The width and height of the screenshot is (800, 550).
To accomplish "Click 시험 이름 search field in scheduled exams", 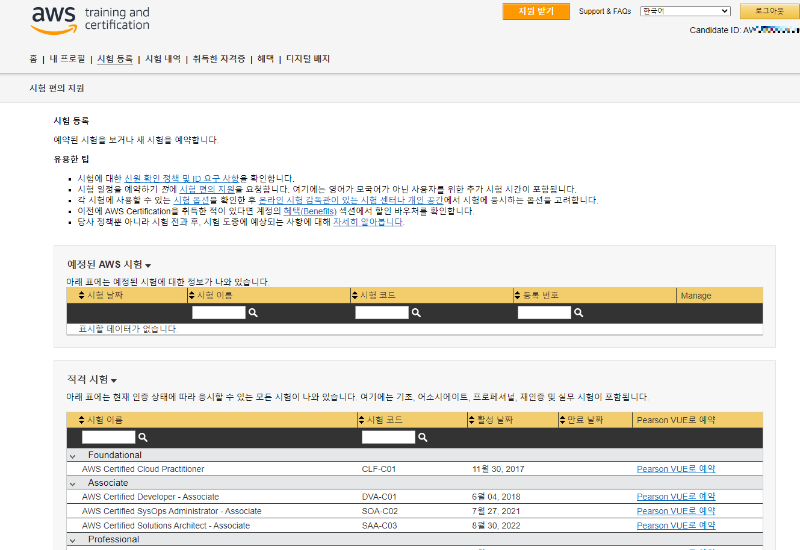I will [x=219, y=313].
